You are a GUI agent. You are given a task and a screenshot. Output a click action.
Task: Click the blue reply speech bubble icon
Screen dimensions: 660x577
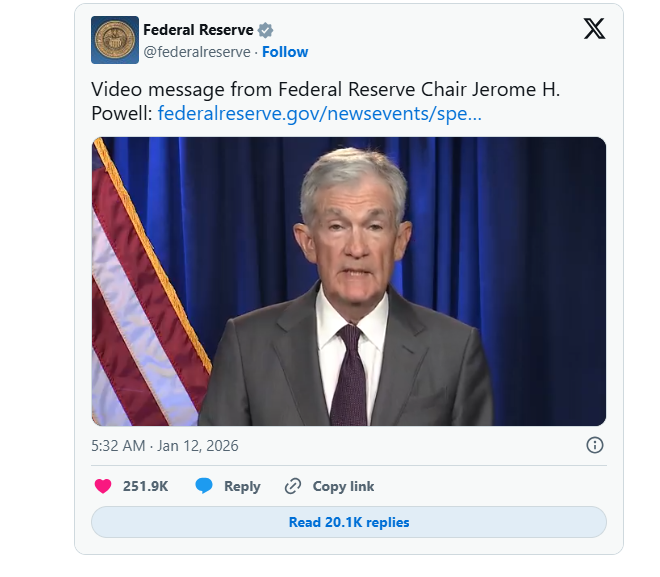204,486
